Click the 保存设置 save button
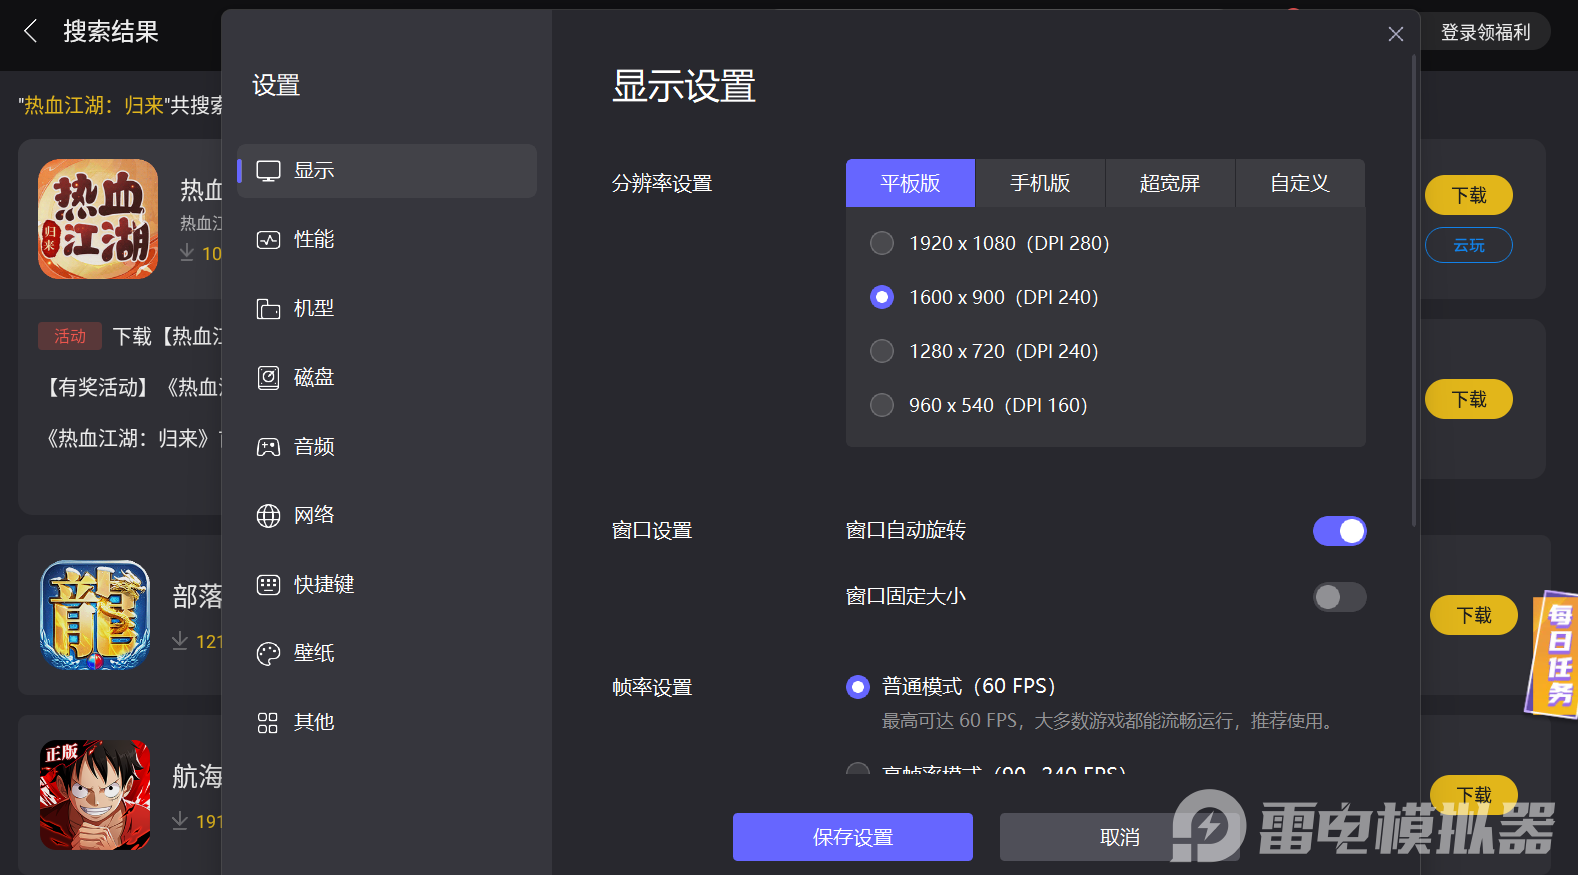The image size is (1578, 875). tap(852, 837)
